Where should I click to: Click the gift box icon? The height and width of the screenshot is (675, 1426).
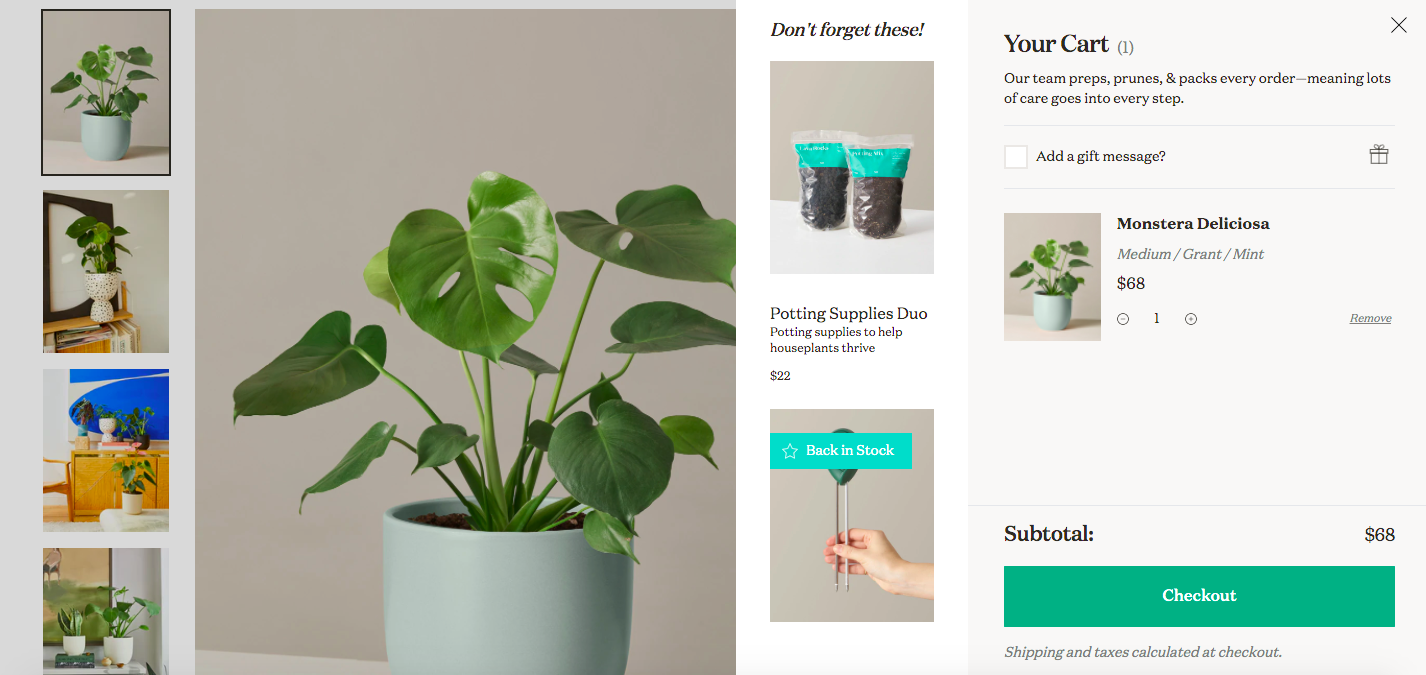[1379, 155]
